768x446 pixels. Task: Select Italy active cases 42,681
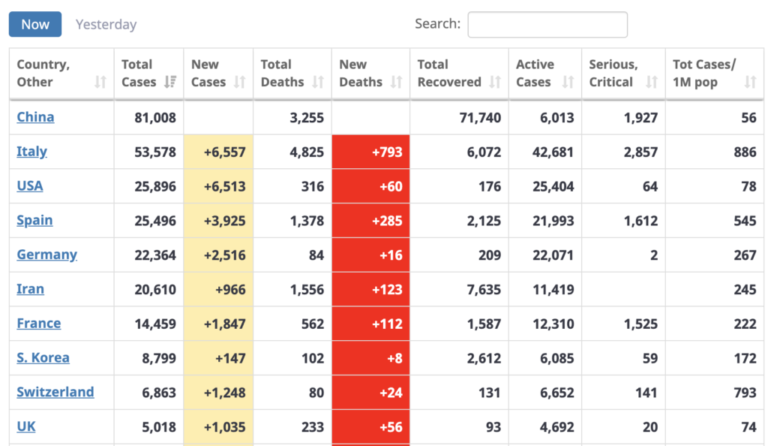(x=553, y=152)
